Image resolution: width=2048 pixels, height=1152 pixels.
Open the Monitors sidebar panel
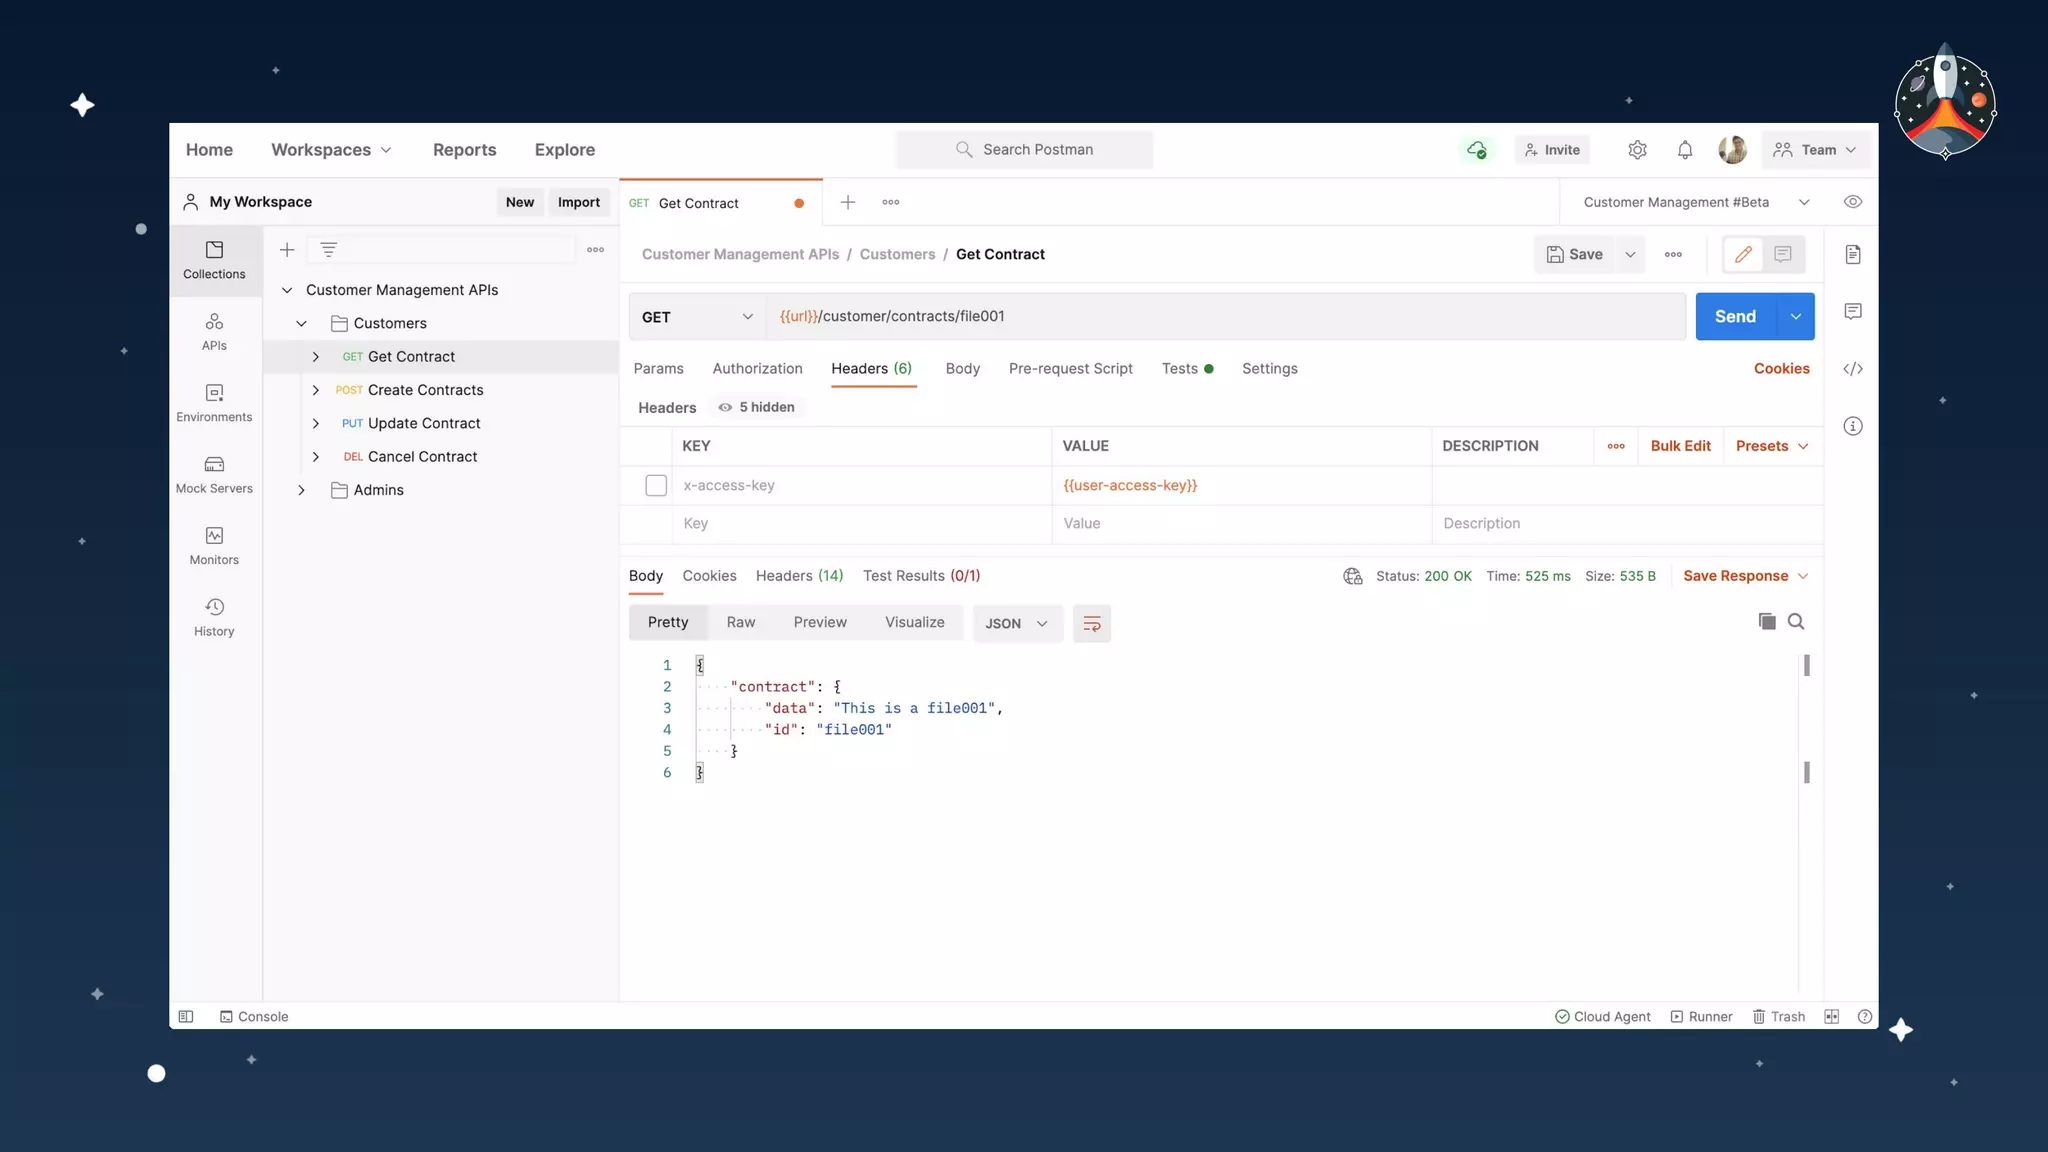pos(214,546)
